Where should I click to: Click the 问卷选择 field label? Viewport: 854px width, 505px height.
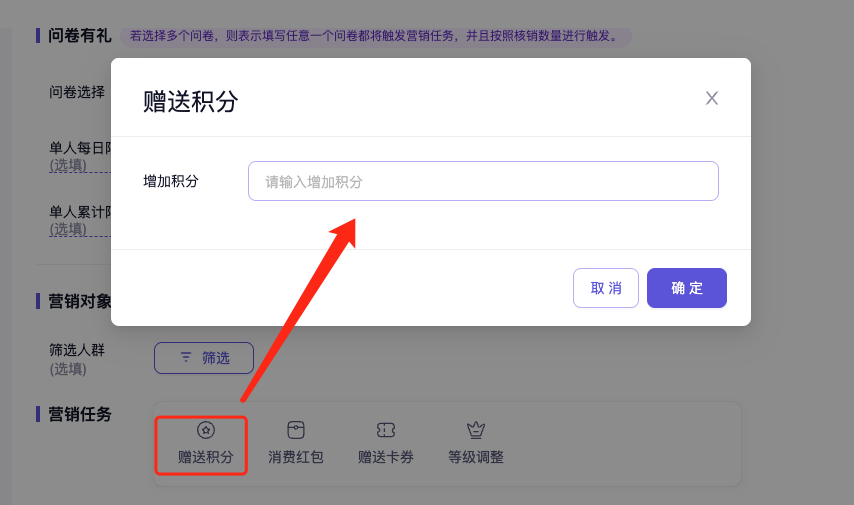(x=77, y=92)
